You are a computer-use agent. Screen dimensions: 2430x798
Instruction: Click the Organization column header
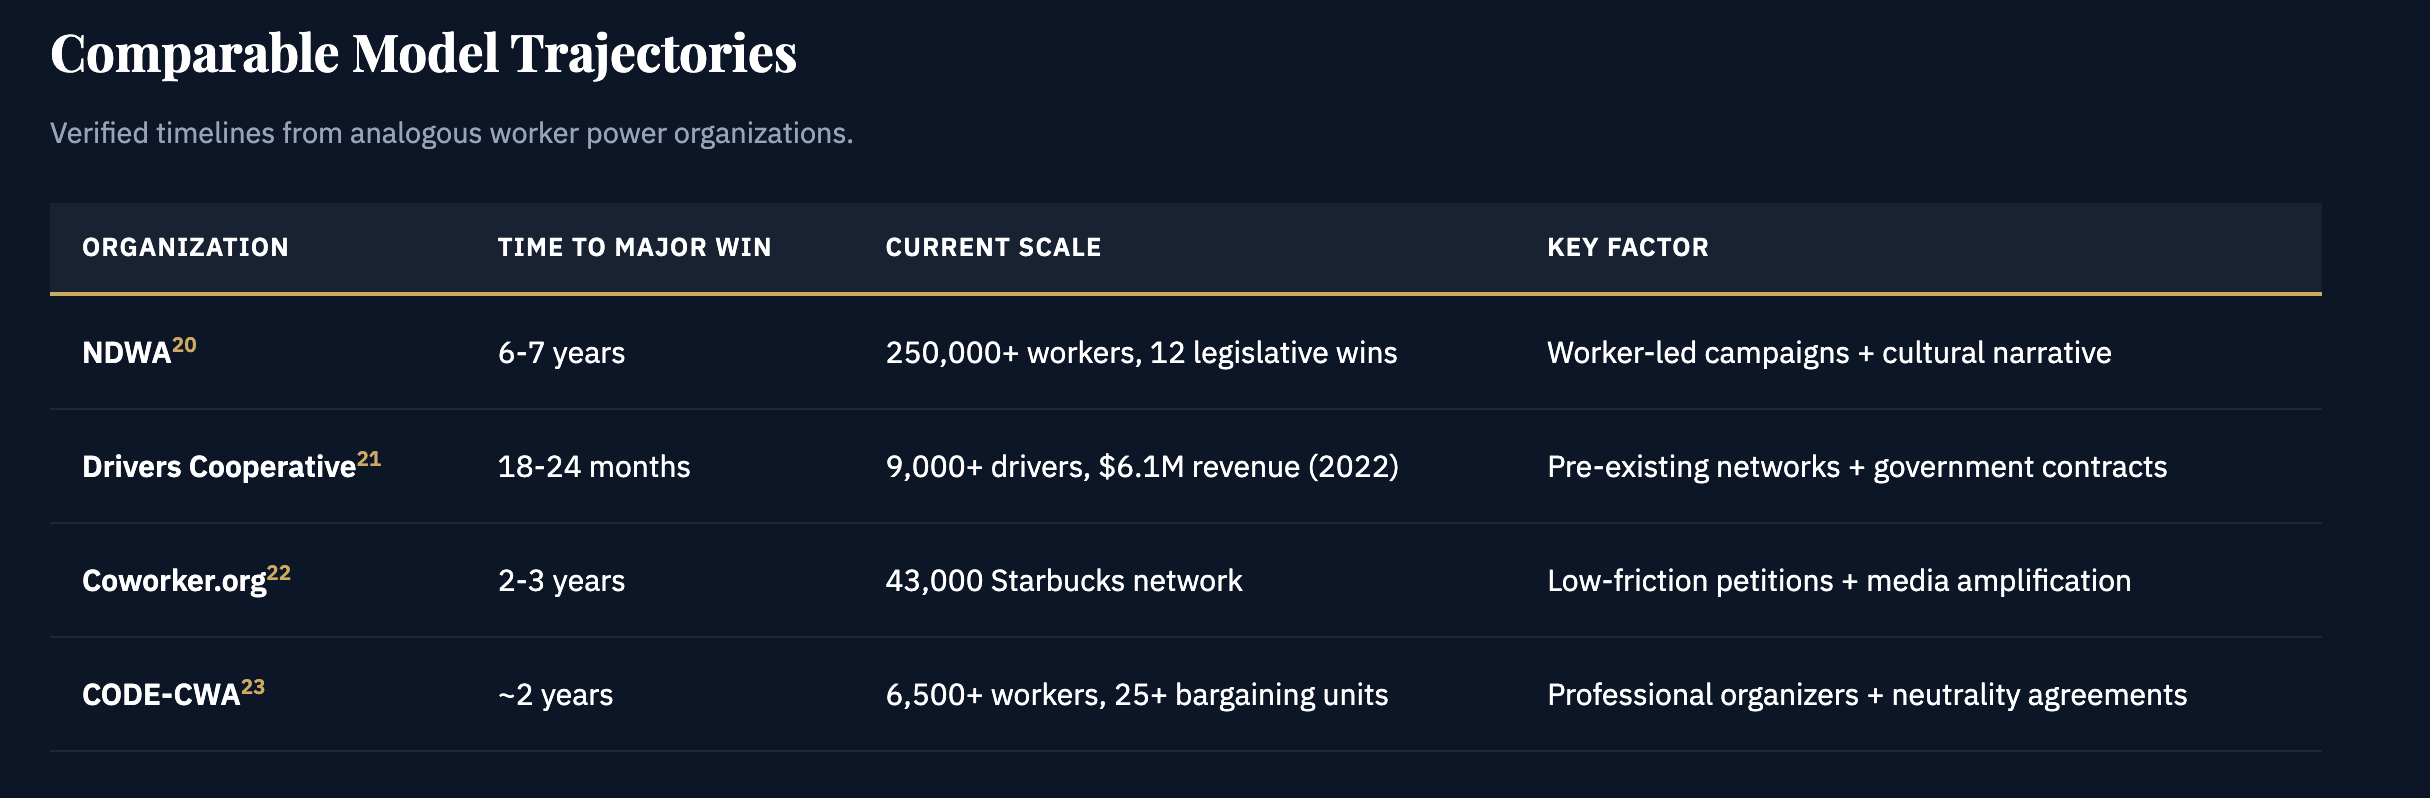coord(185,247)
